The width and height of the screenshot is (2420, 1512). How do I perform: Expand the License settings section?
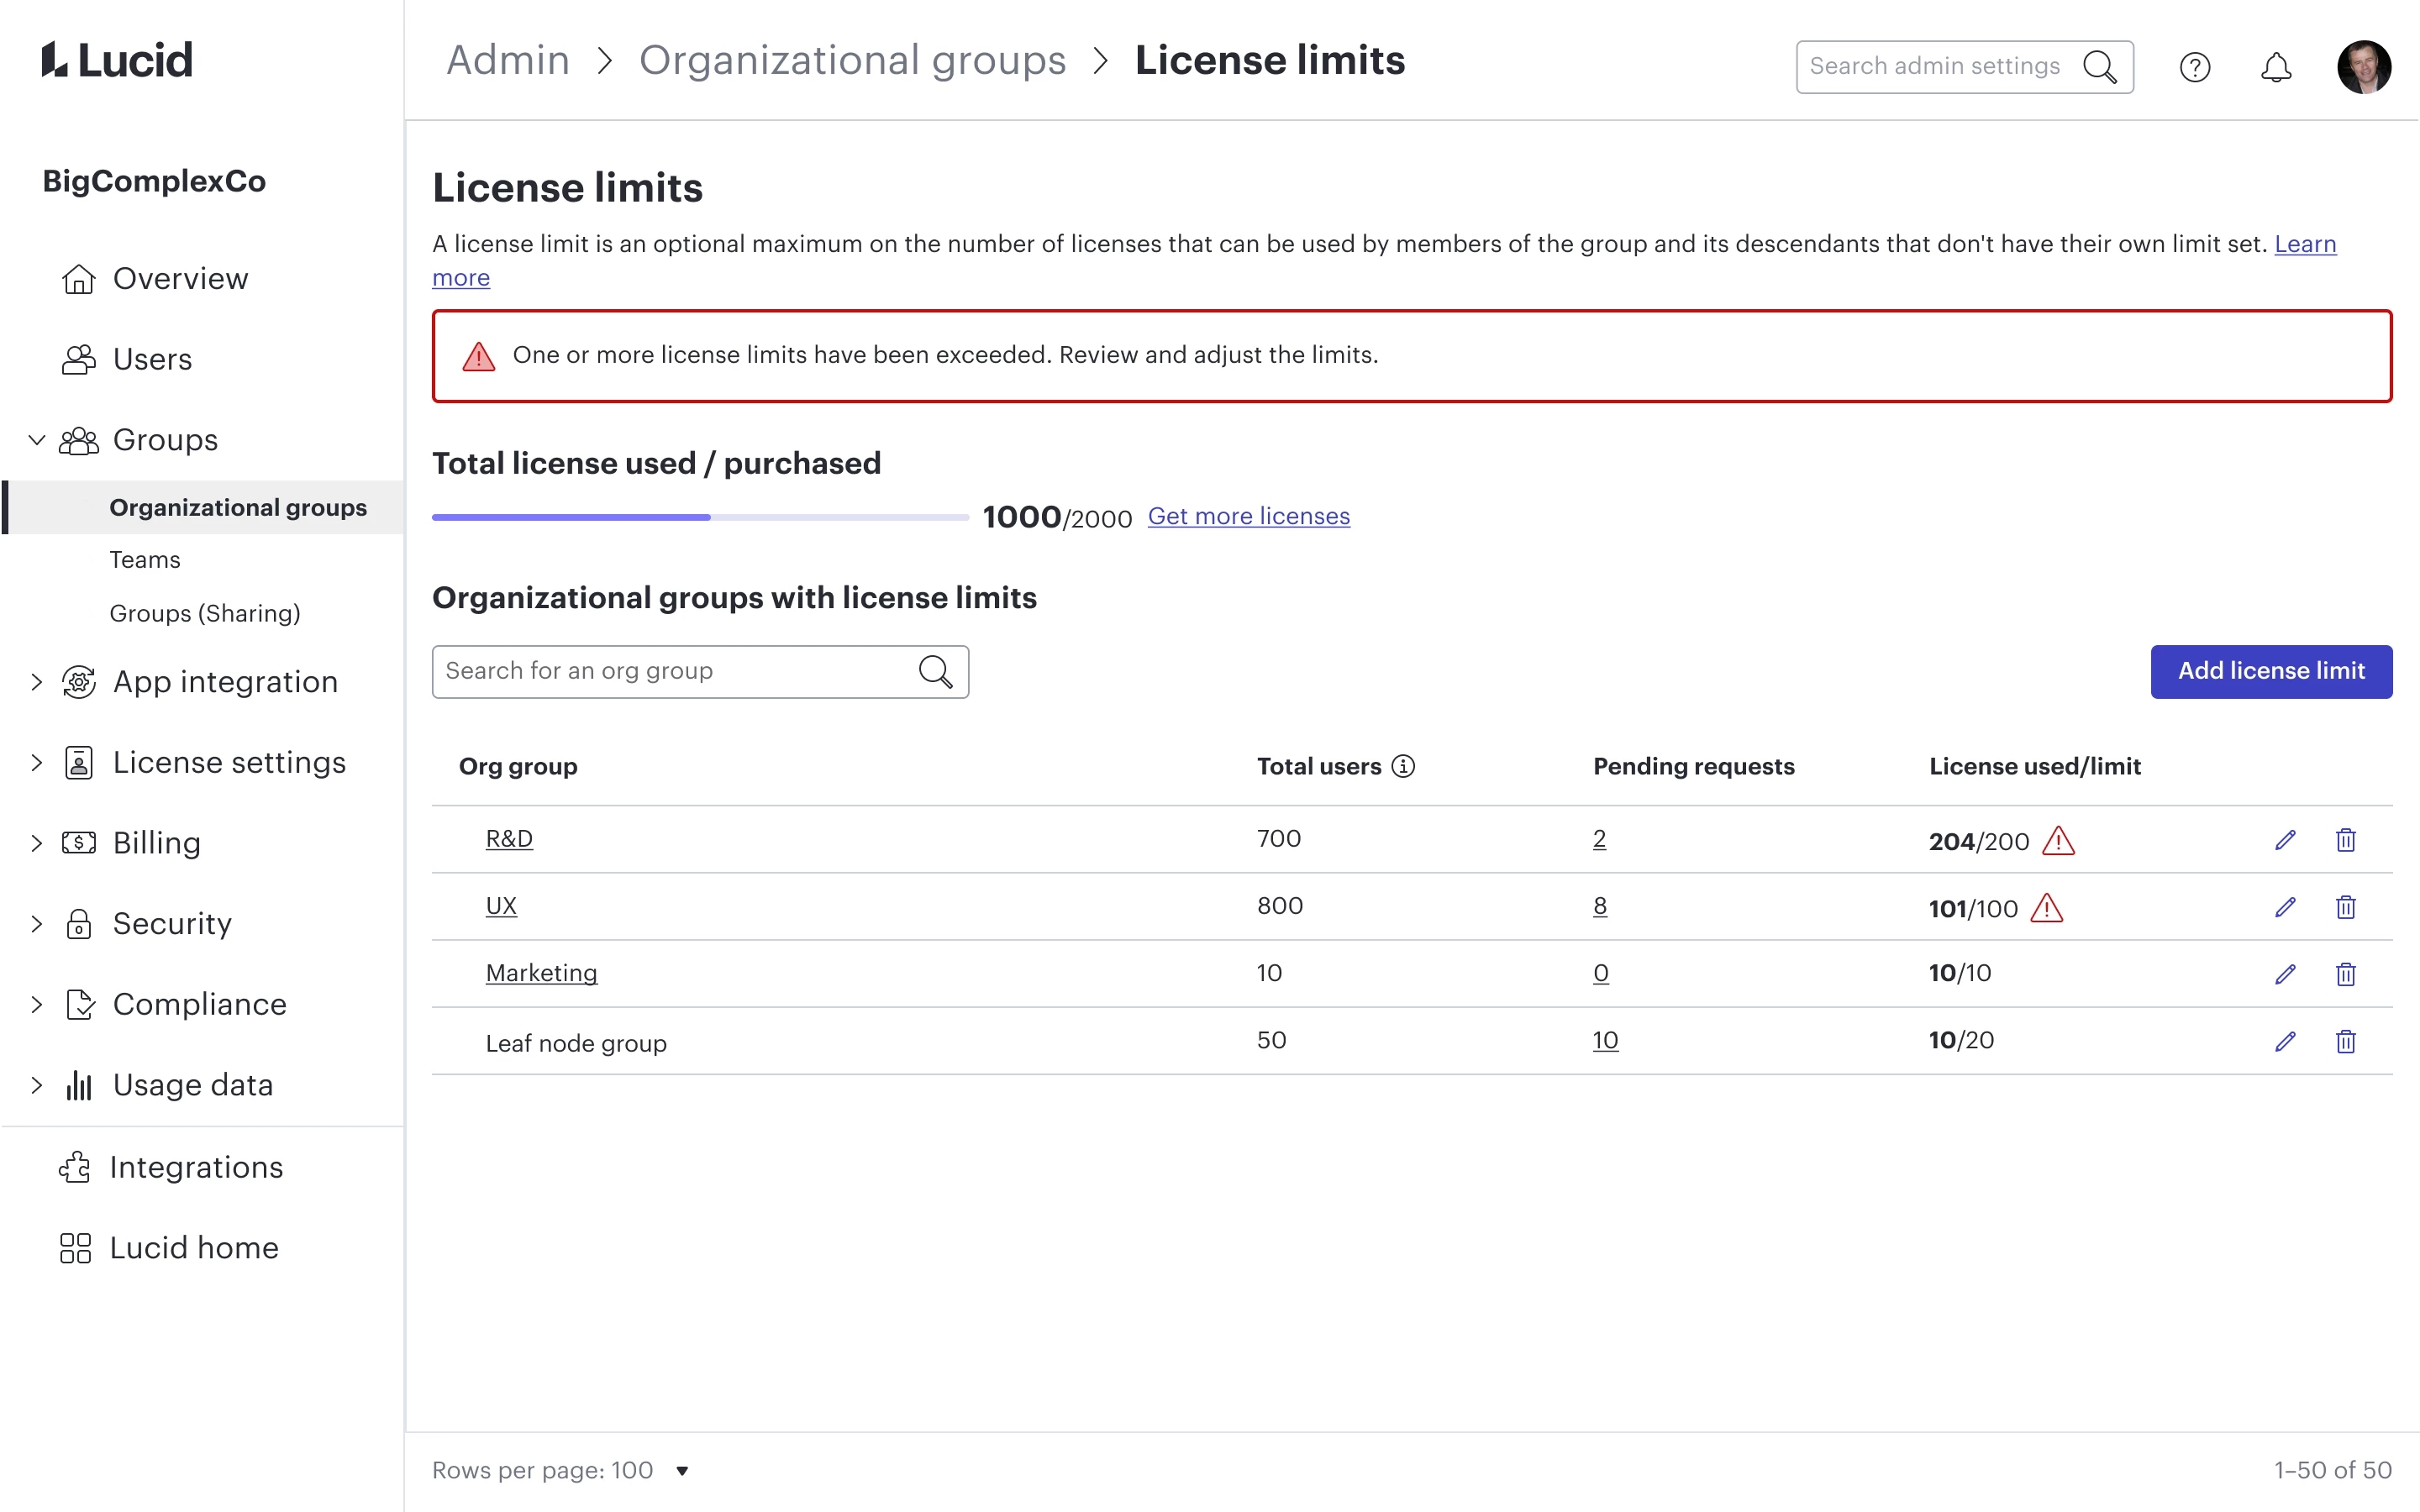click(x=37, y=763)
